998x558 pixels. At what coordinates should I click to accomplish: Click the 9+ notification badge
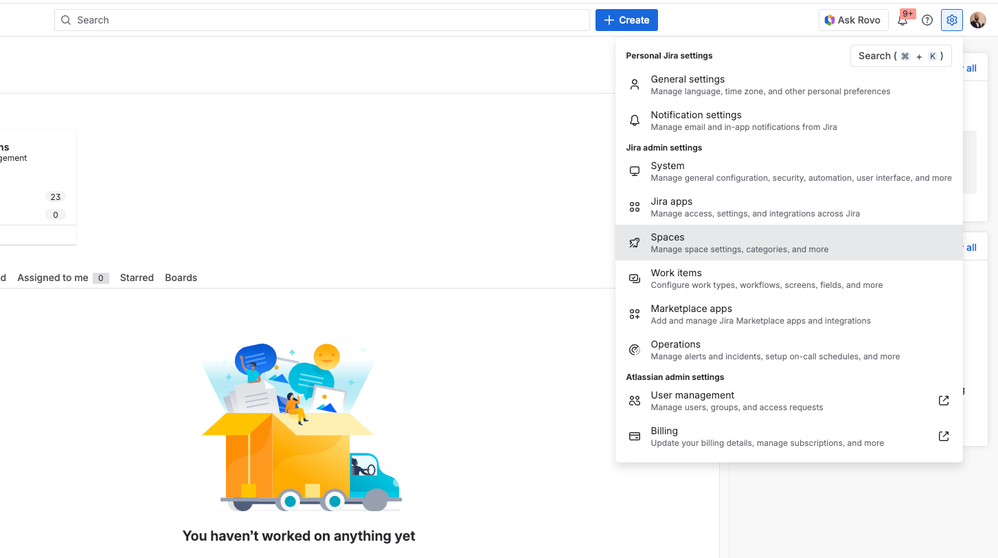point(908,13)
